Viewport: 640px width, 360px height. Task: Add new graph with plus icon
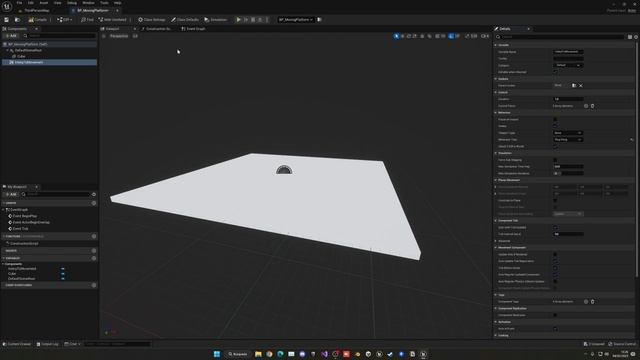tap(94, 203)
